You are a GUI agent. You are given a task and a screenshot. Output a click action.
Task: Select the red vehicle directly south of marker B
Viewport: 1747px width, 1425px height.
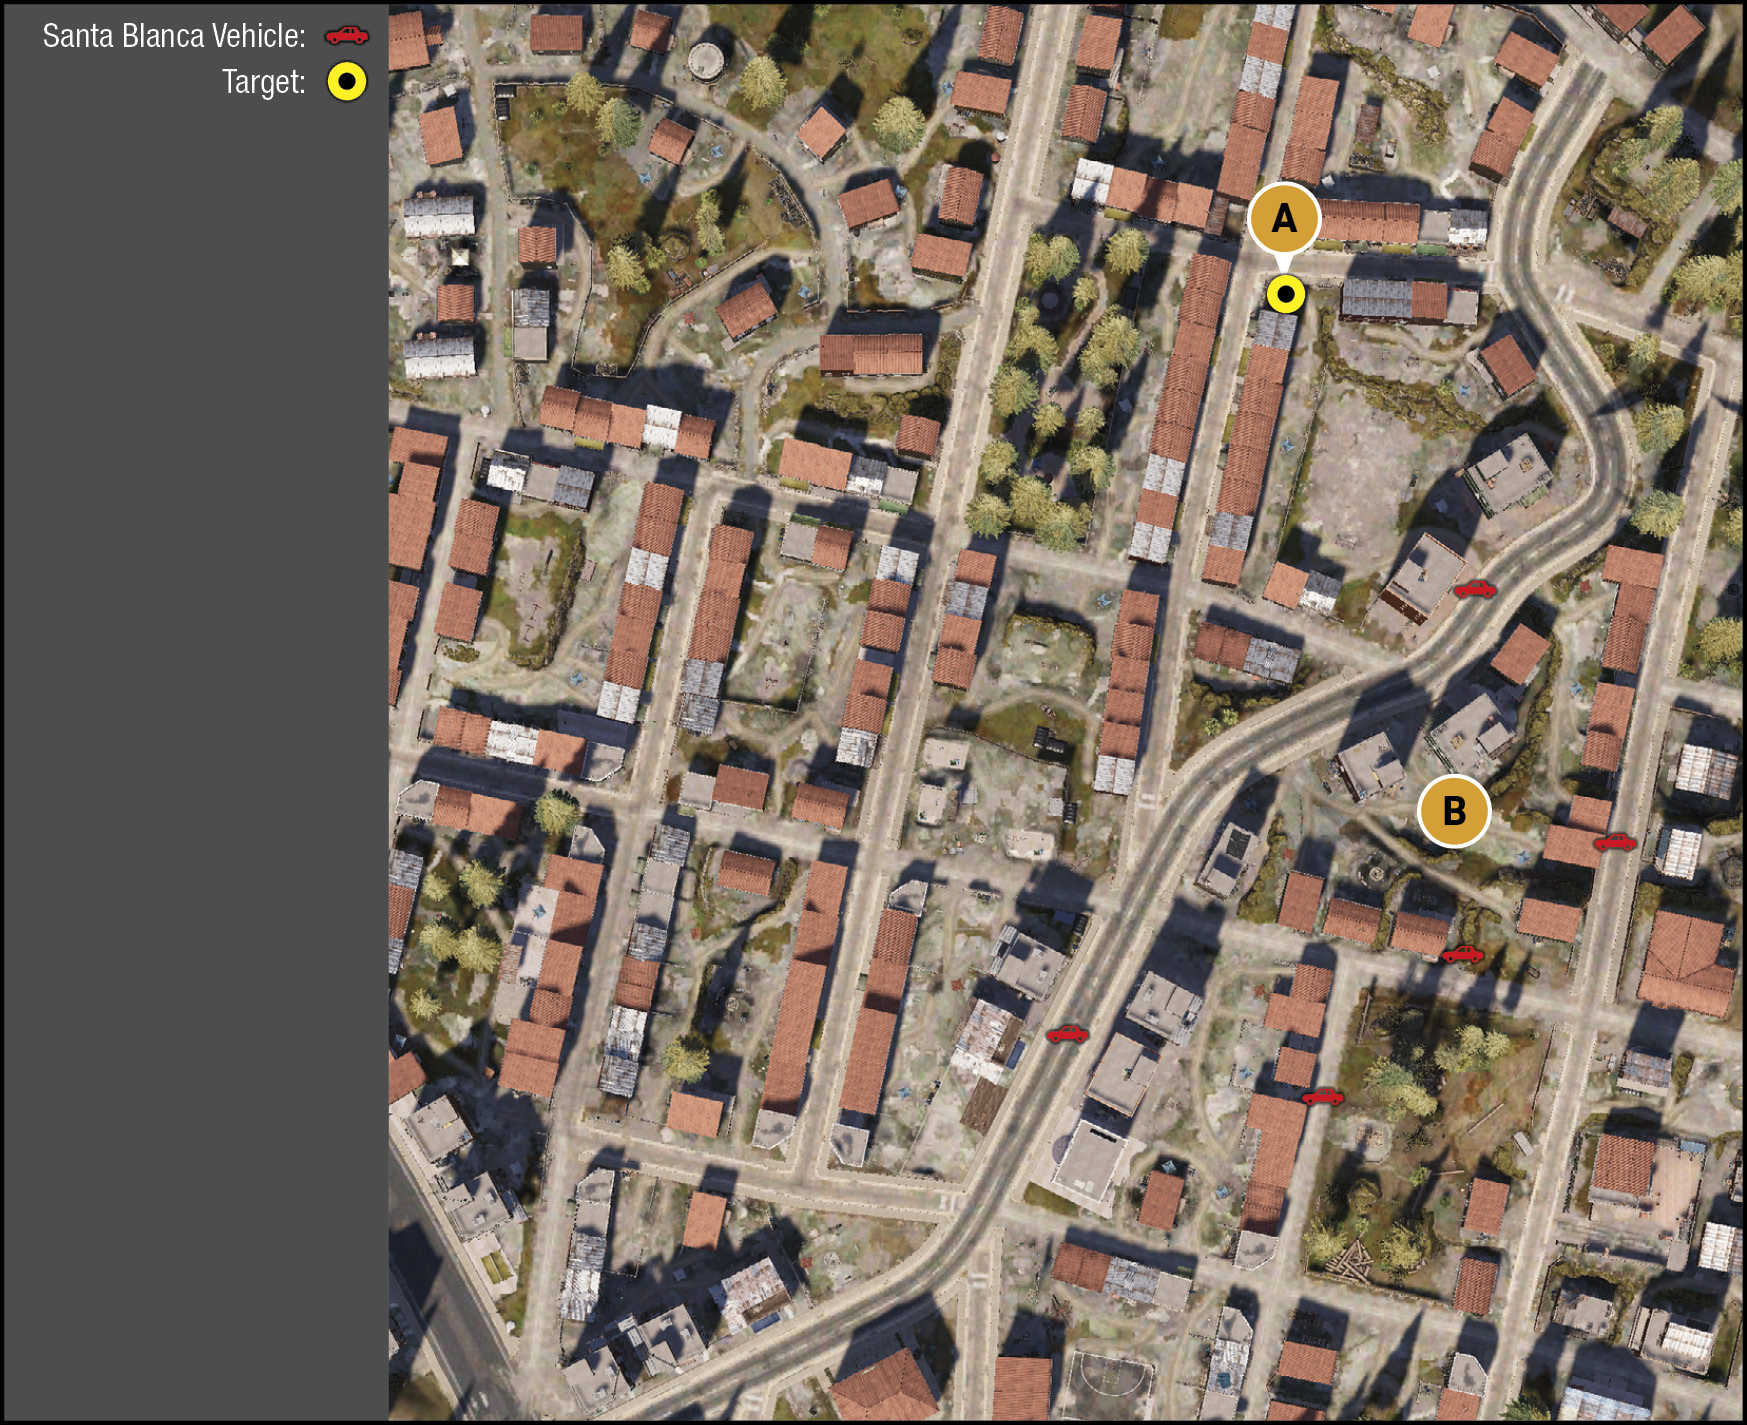click(1462, 954)
